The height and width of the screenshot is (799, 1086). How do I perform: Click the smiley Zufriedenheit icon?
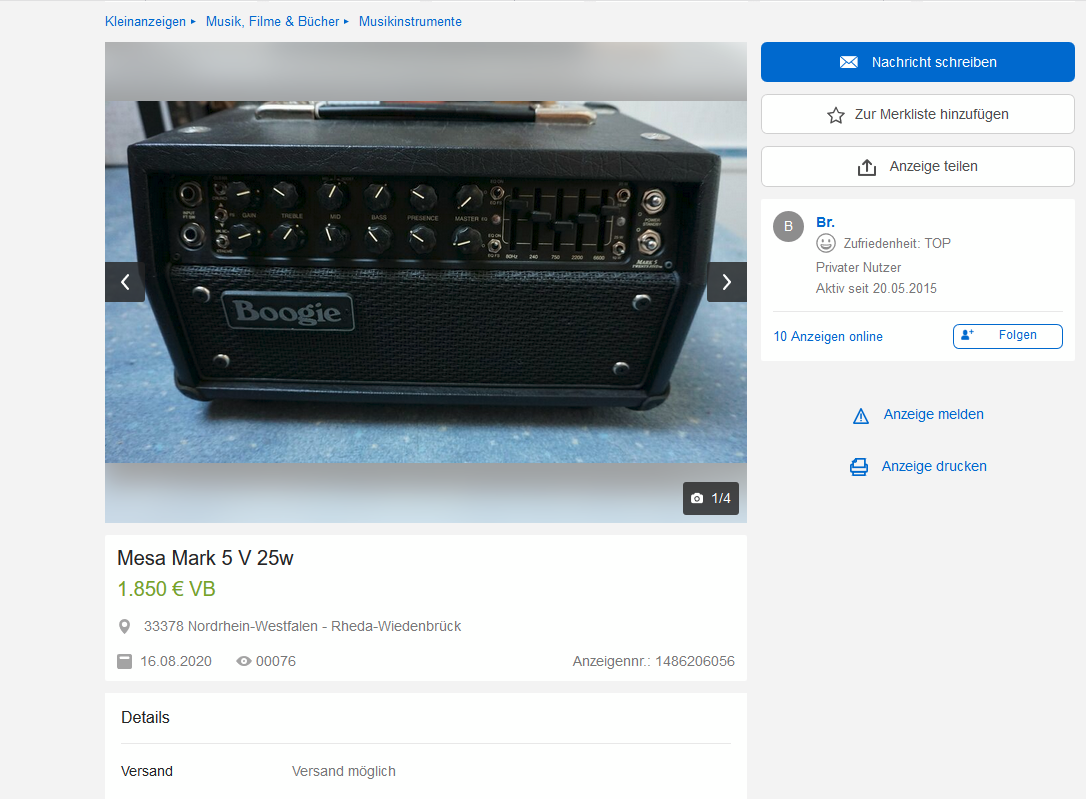point(826,243)
